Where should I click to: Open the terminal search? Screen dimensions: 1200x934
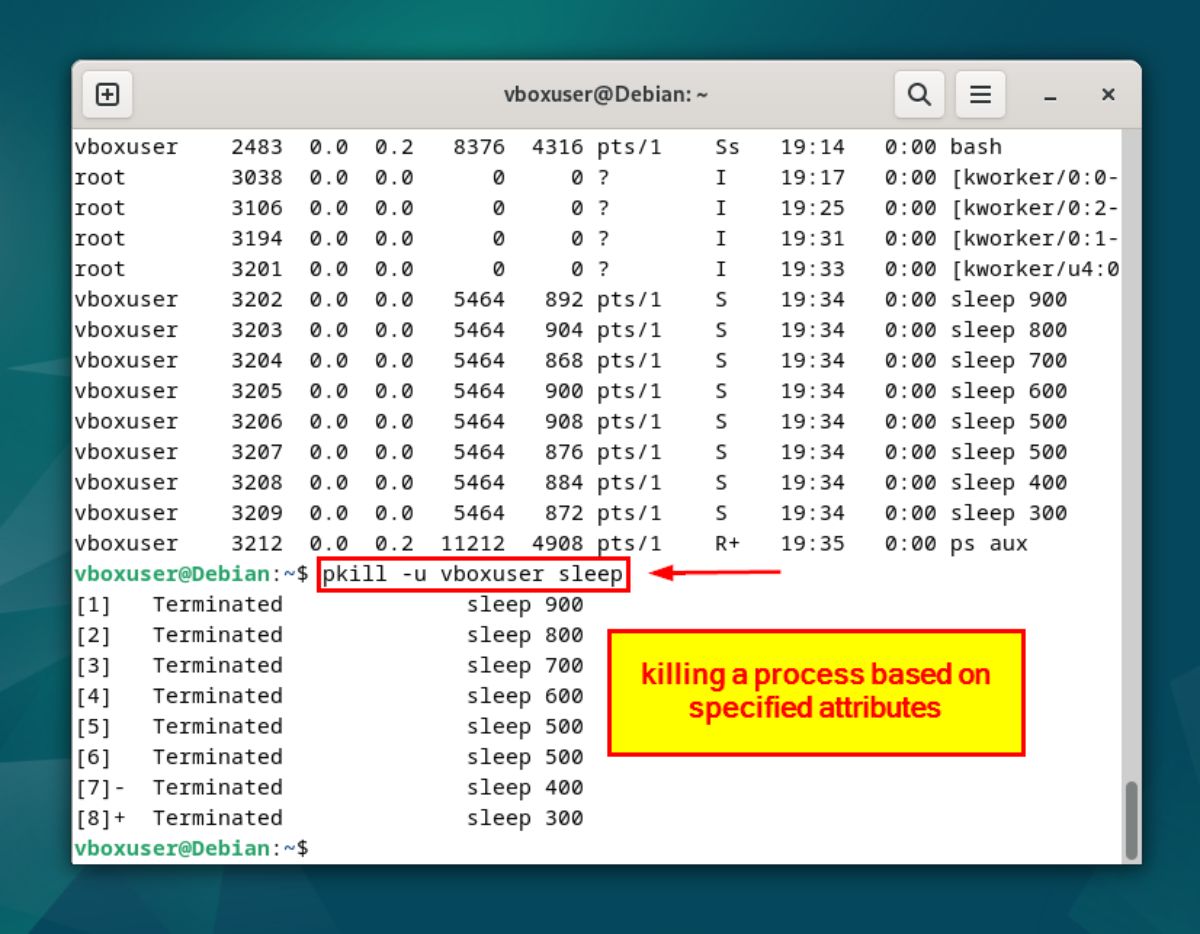pyautogui.click(x=919, y=94)
